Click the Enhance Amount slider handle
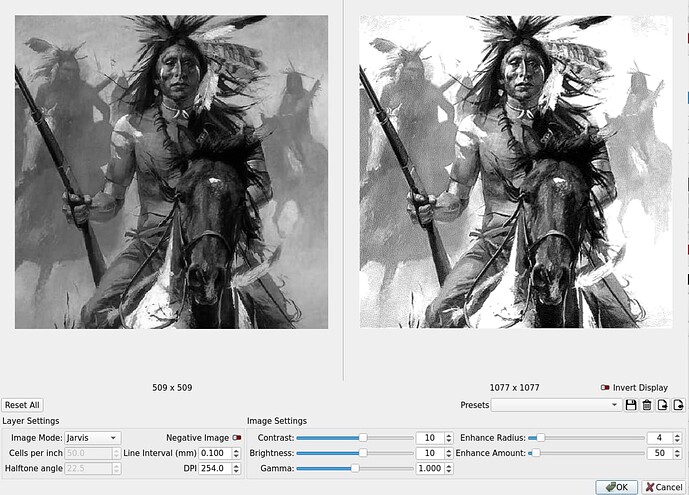689x495 pixels. 536,453
